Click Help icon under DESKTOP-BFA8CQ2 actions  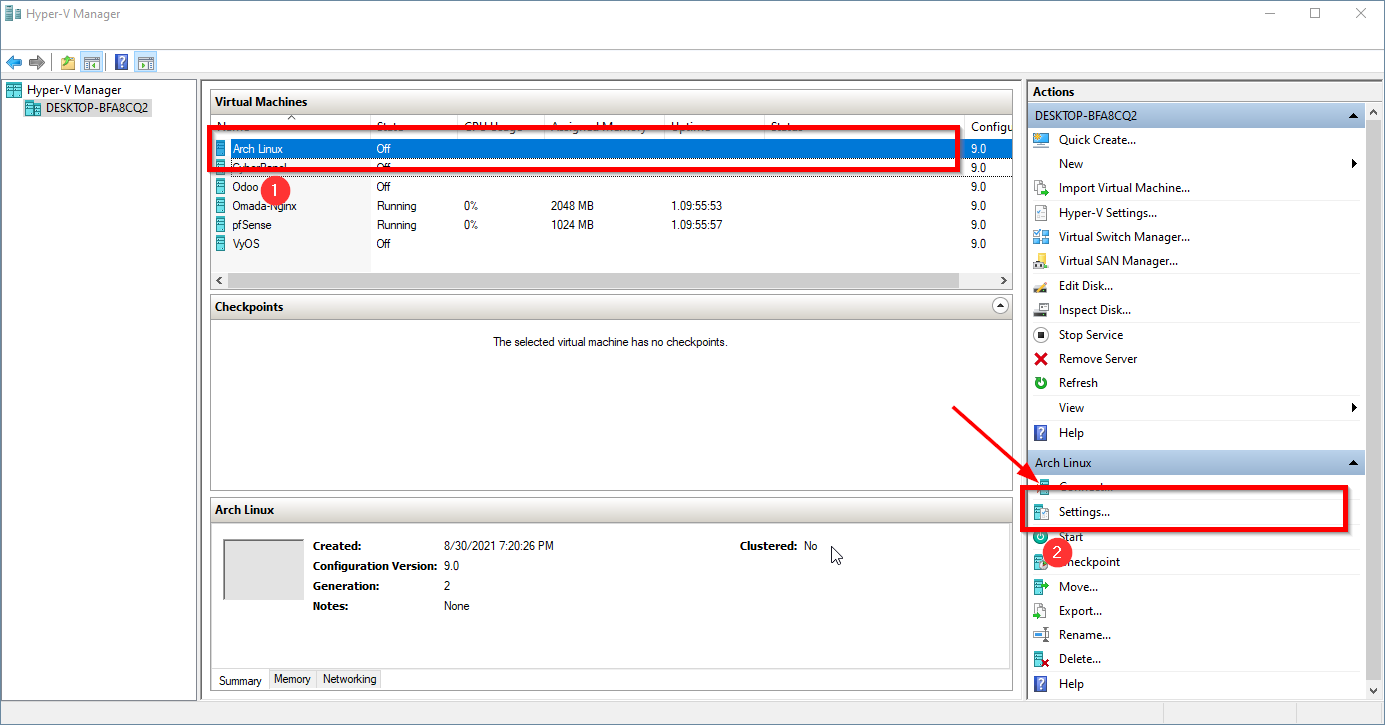point(1041,433)
